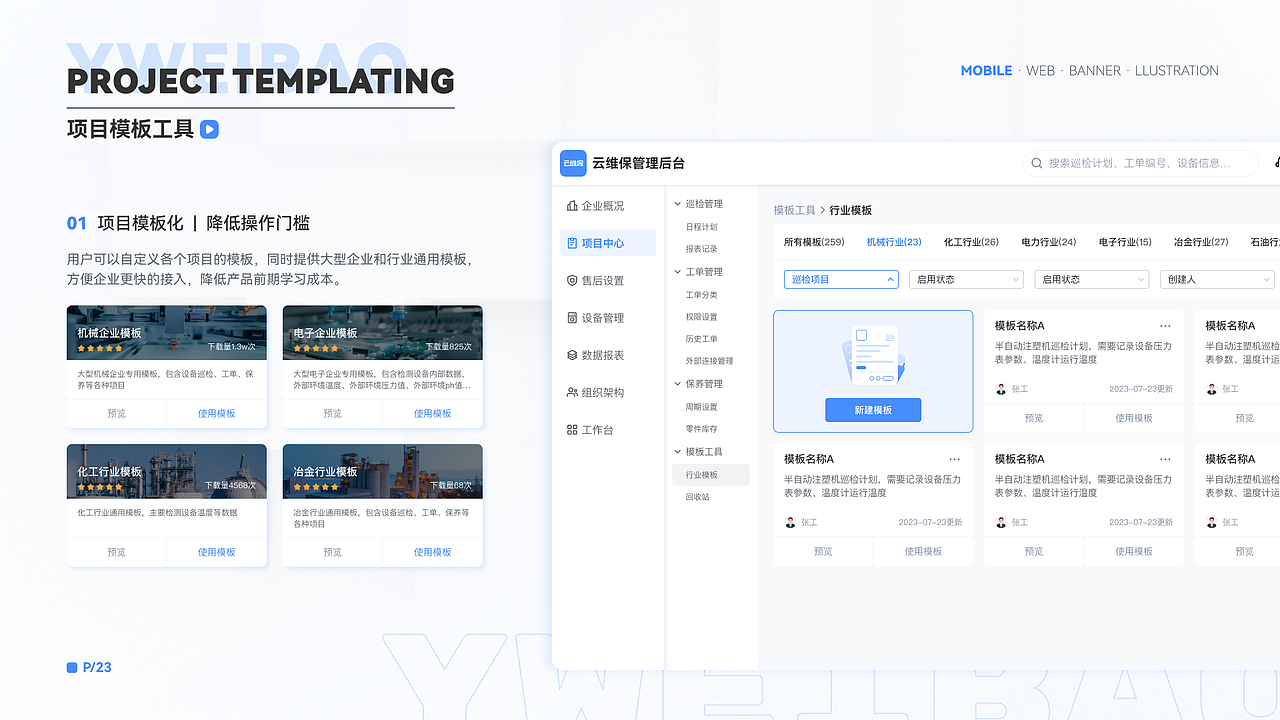1280x720 pixels.
Task: Open 周期设置 in the submenu
Action: (x=701, y=407)
